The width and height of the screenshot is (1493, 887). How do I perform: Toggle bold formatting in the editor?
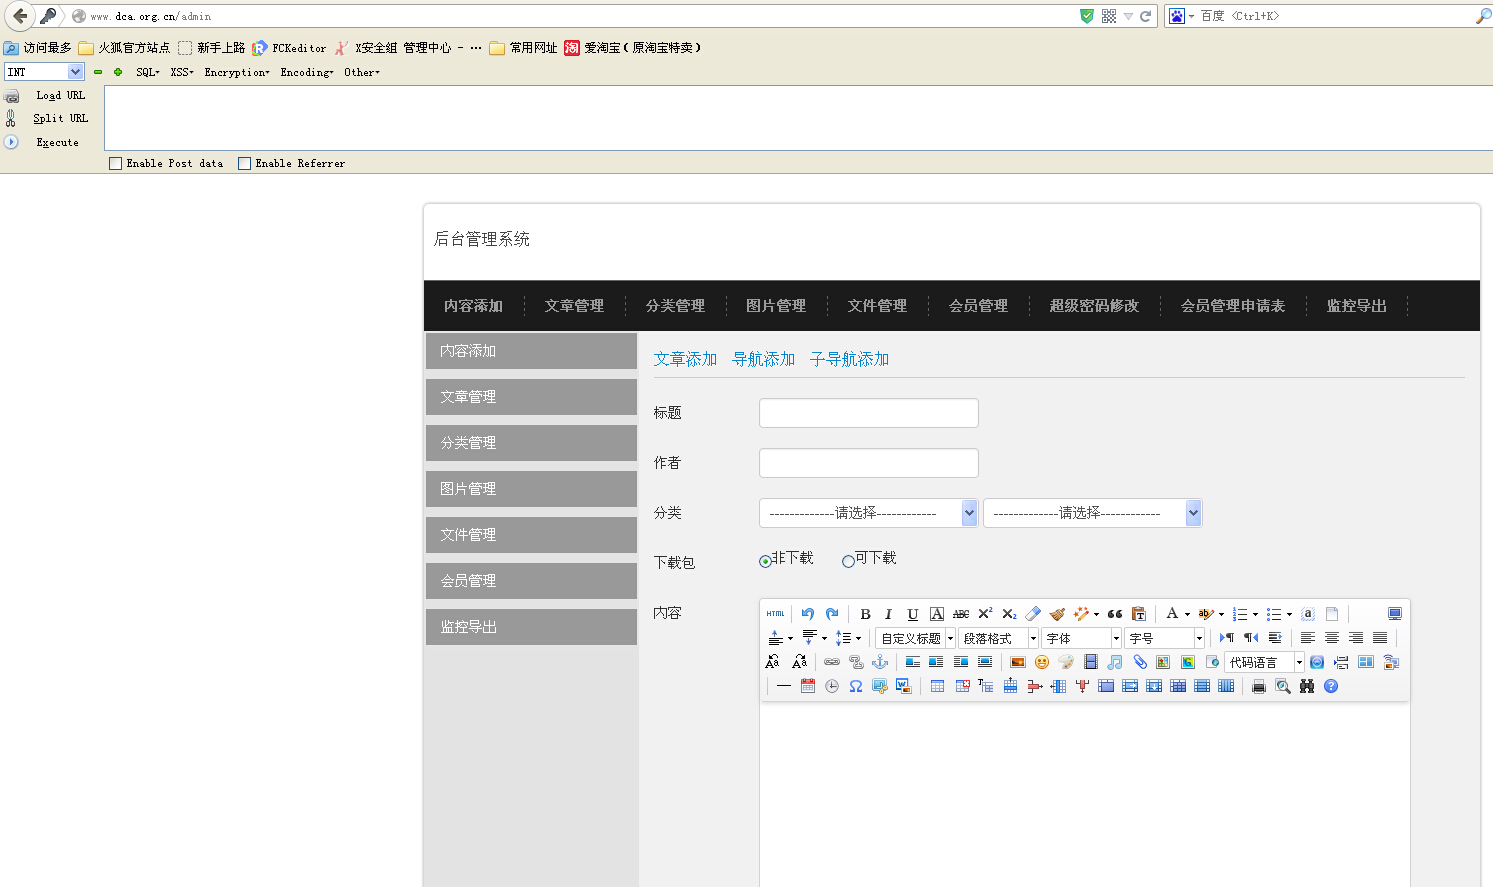[865, 614]
